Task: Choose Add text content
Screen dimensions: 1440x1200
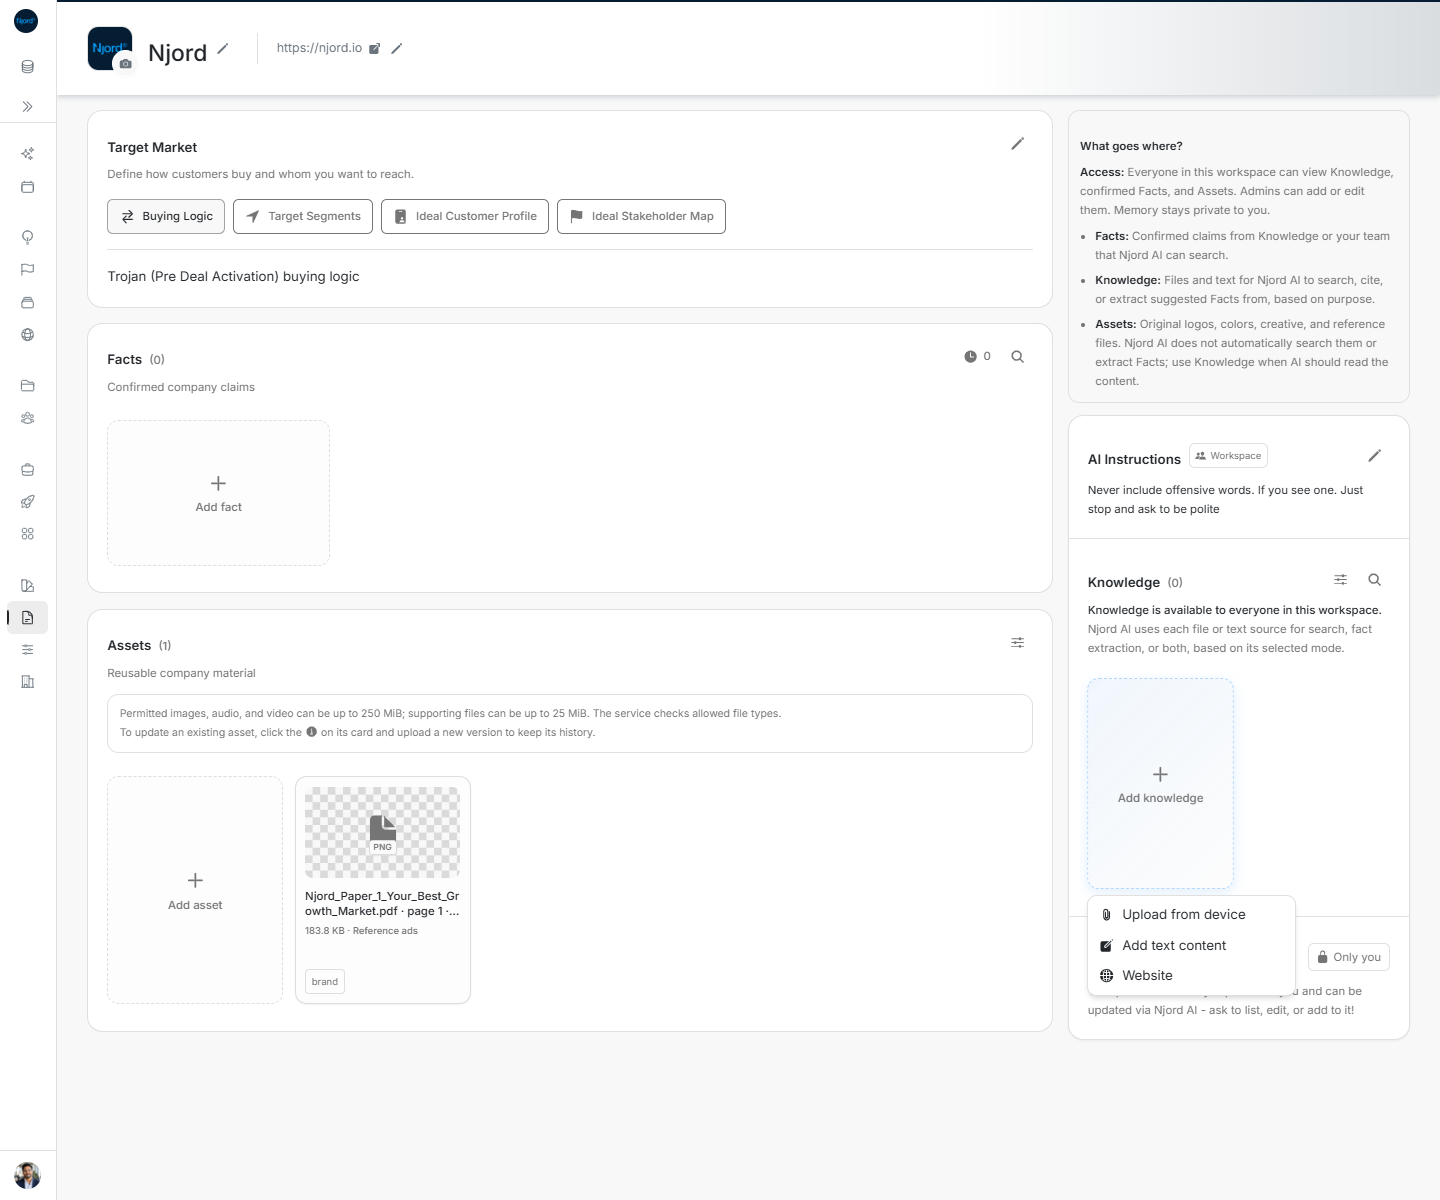Action: coord(1191,945)
